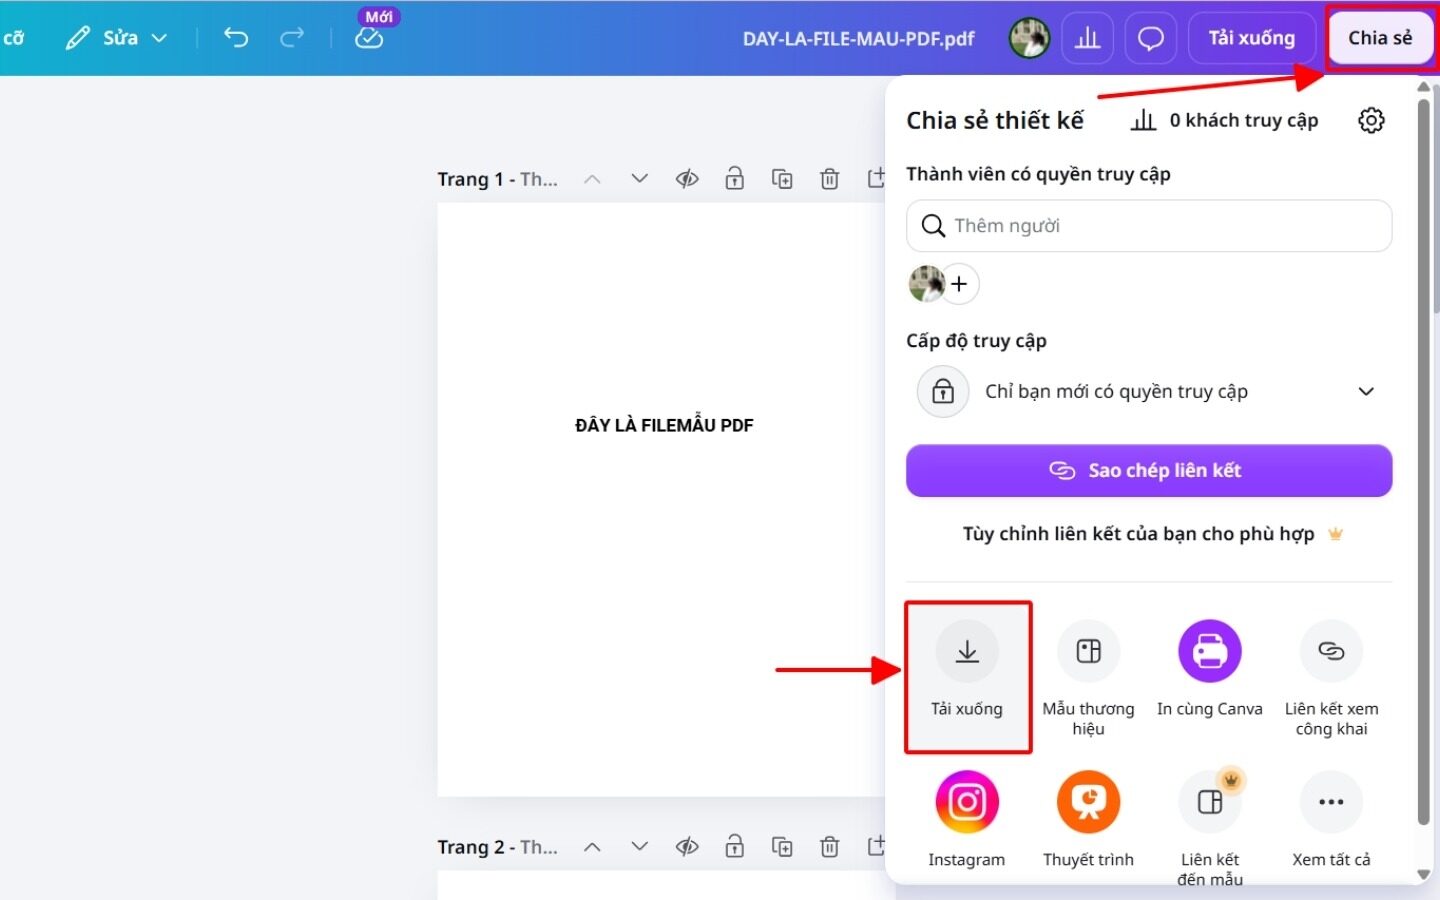The image size is (1440, 900).
Task: Move Trang 1 down with chevron
Action: [640, 179]
